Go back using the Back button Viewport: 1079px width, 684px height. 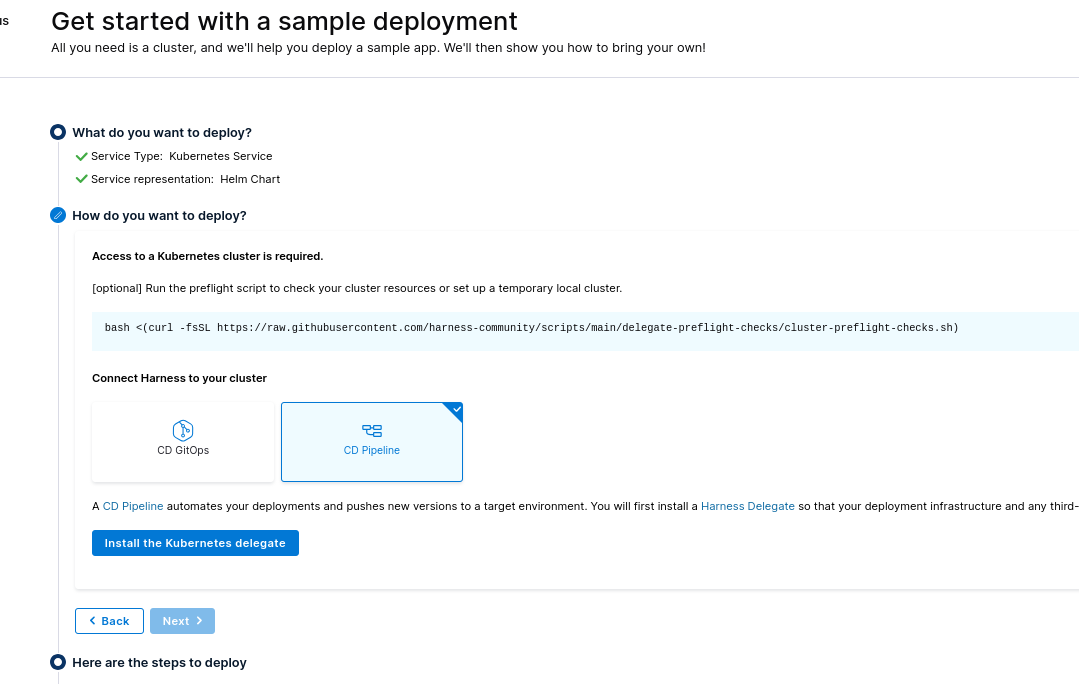pyautogui.click(x=109, y=621)
